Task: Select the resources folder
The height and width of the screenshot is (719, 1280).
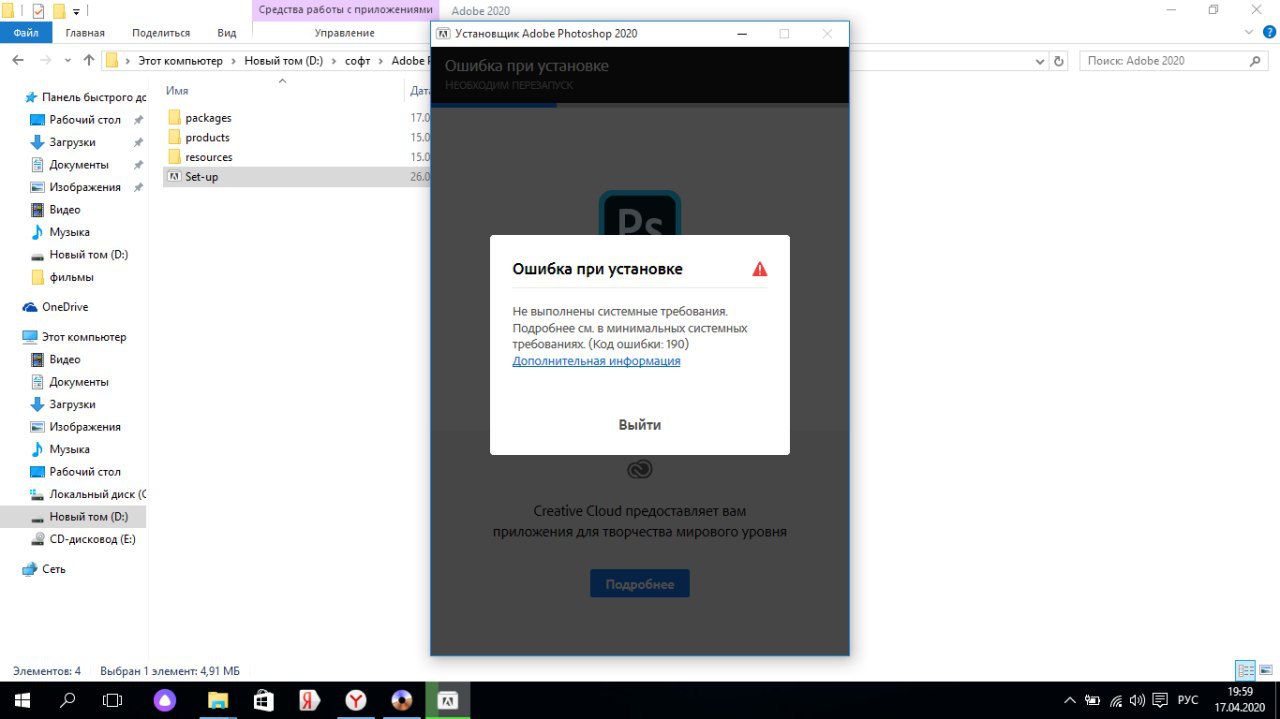Action: [208, 157]
